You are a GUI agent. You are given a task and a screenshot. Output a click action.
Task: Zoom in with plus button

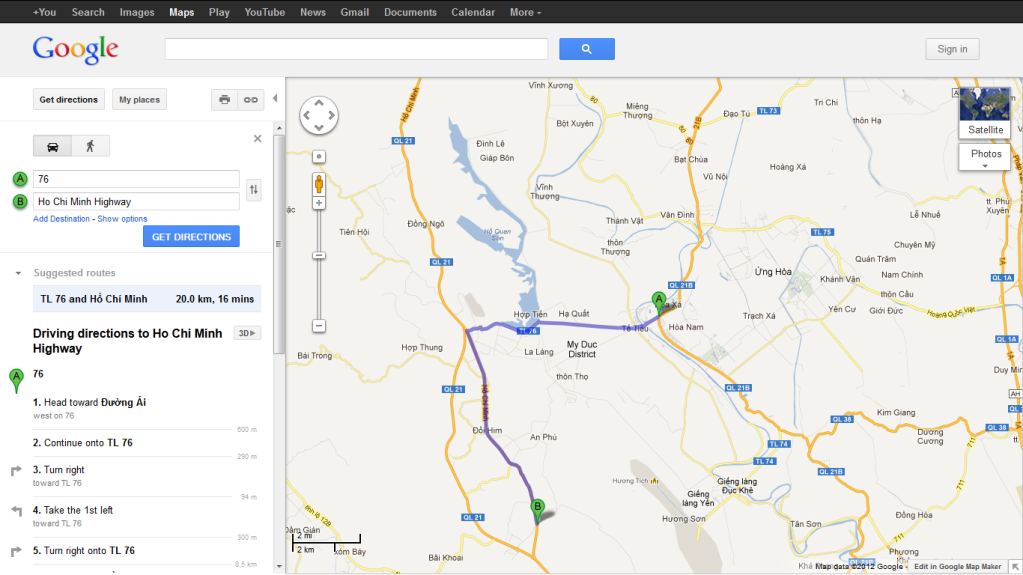tap(319, 203)
